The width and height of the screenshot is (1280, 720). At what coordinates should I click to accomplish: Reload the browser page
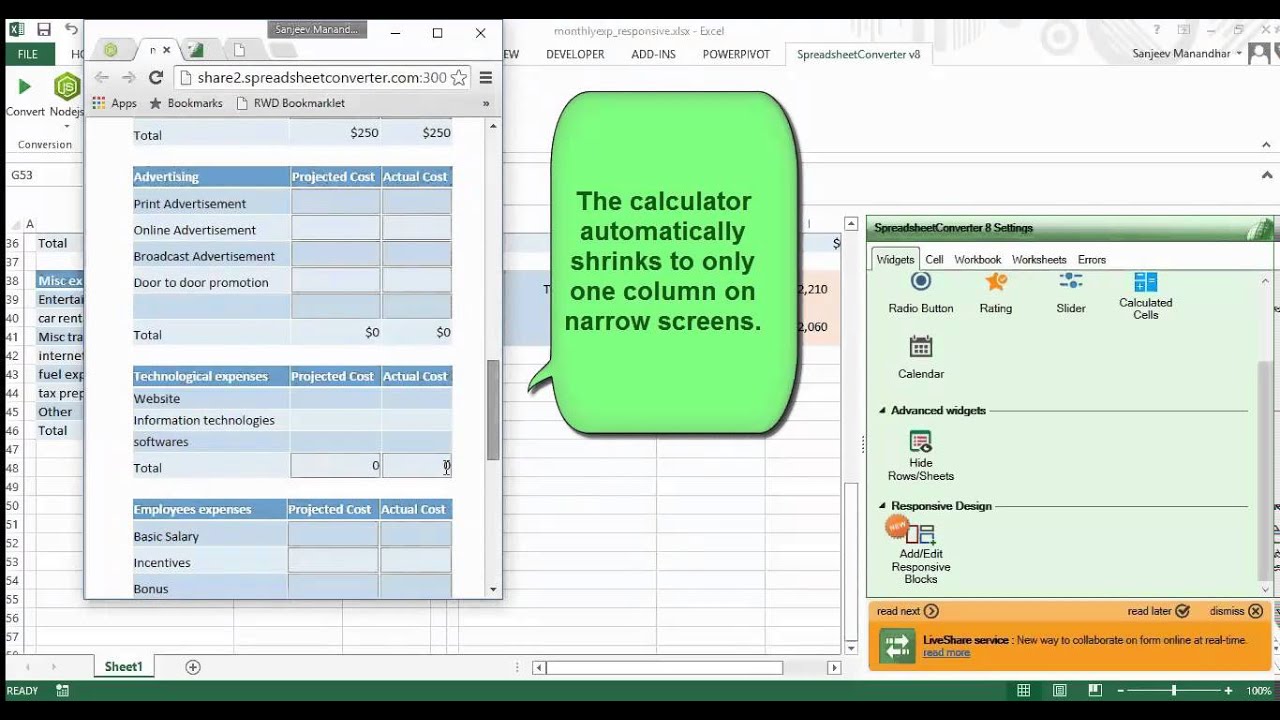(155, 77)
